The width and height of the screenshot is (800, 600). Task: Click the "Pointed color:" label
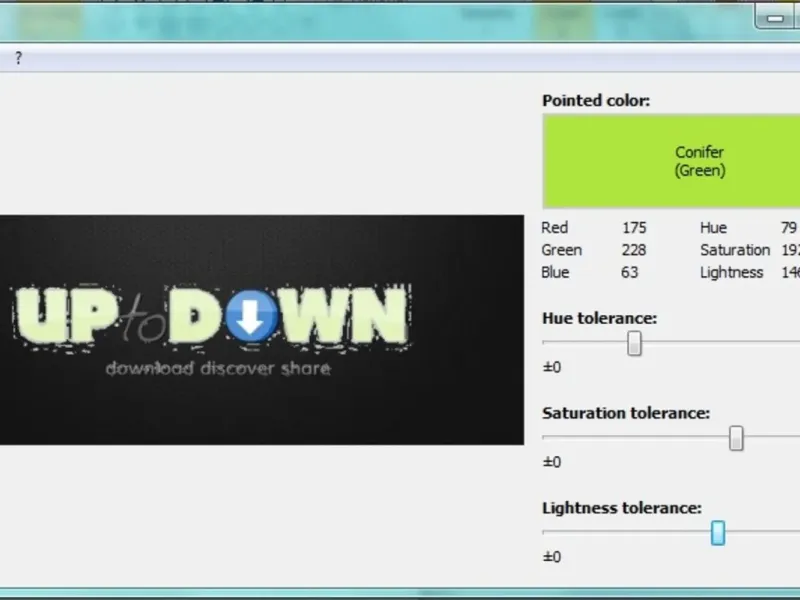coord(596,101)
